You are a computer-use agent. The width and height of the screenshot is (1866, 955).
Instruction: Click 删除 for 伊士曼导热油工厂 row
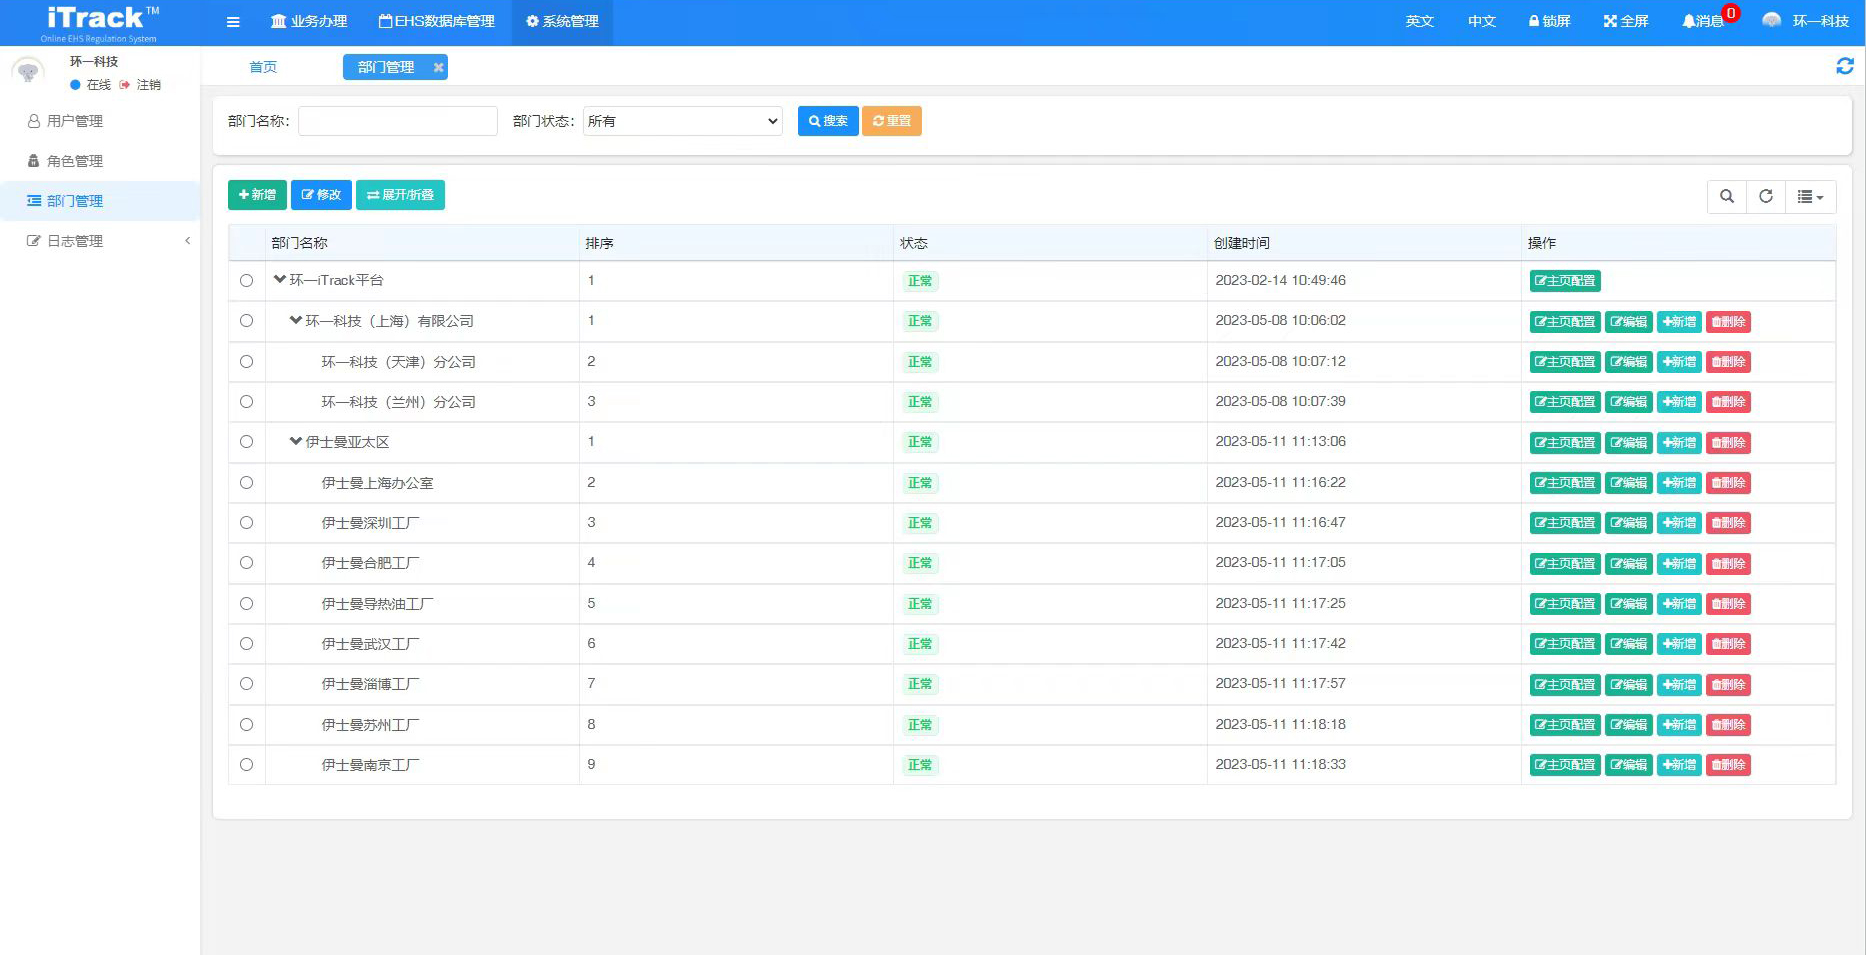[1728, 604]
